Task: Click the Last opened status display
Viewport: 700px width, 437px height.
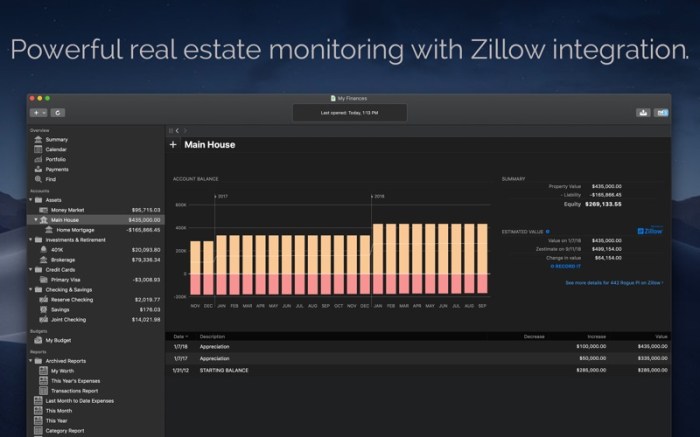Action: 350,113
